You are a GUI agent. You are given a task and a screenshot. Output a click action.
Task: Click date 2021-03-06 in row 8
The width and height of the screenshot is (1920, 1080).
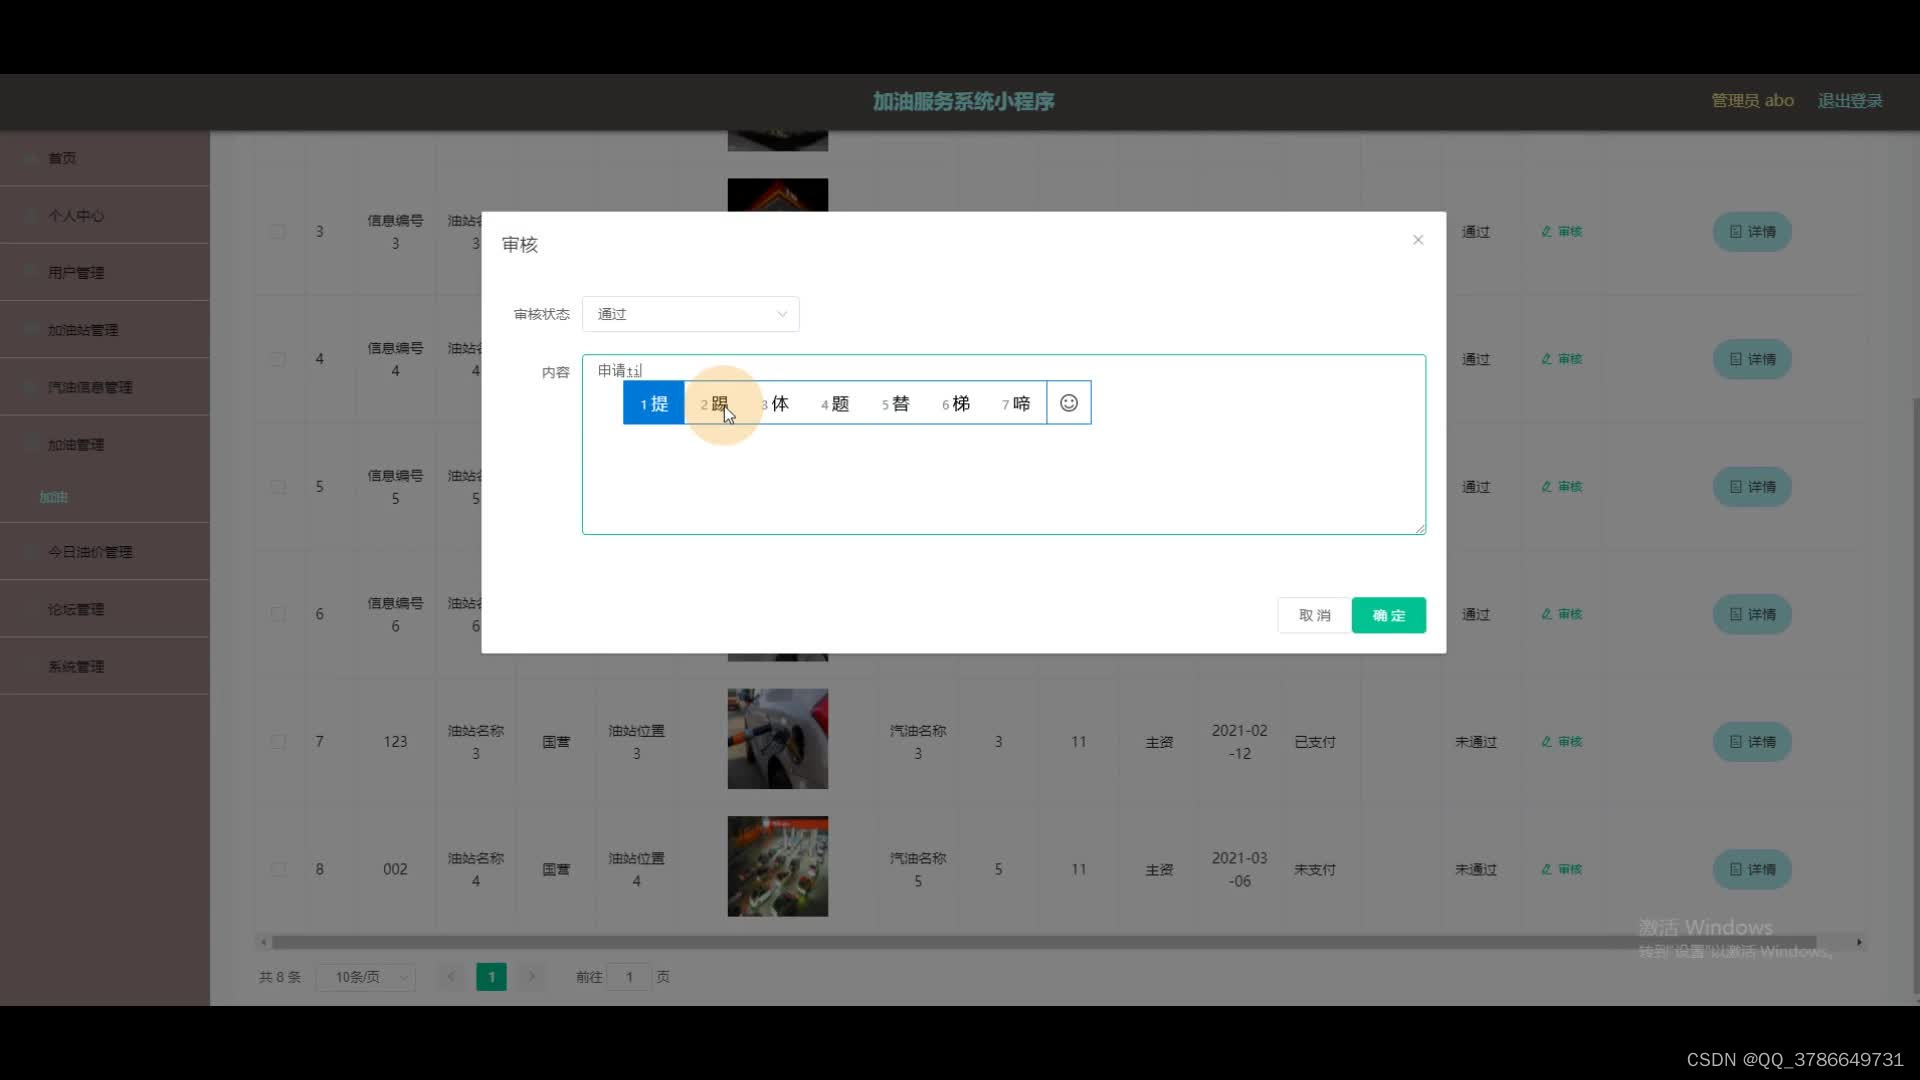(x=1239, y=869)
